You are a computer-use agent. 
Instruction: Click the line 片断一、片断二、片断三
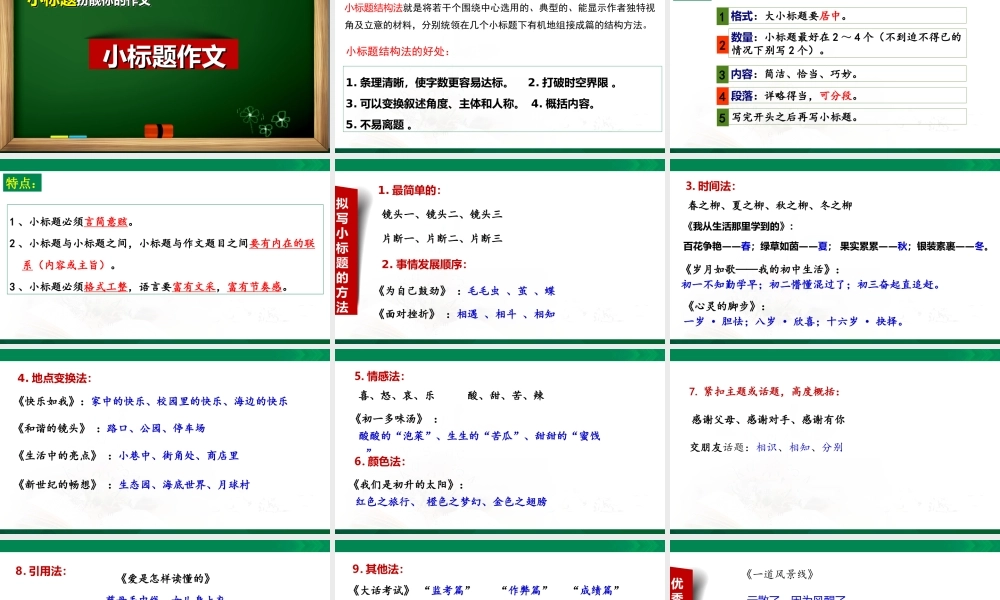(442, 238)
